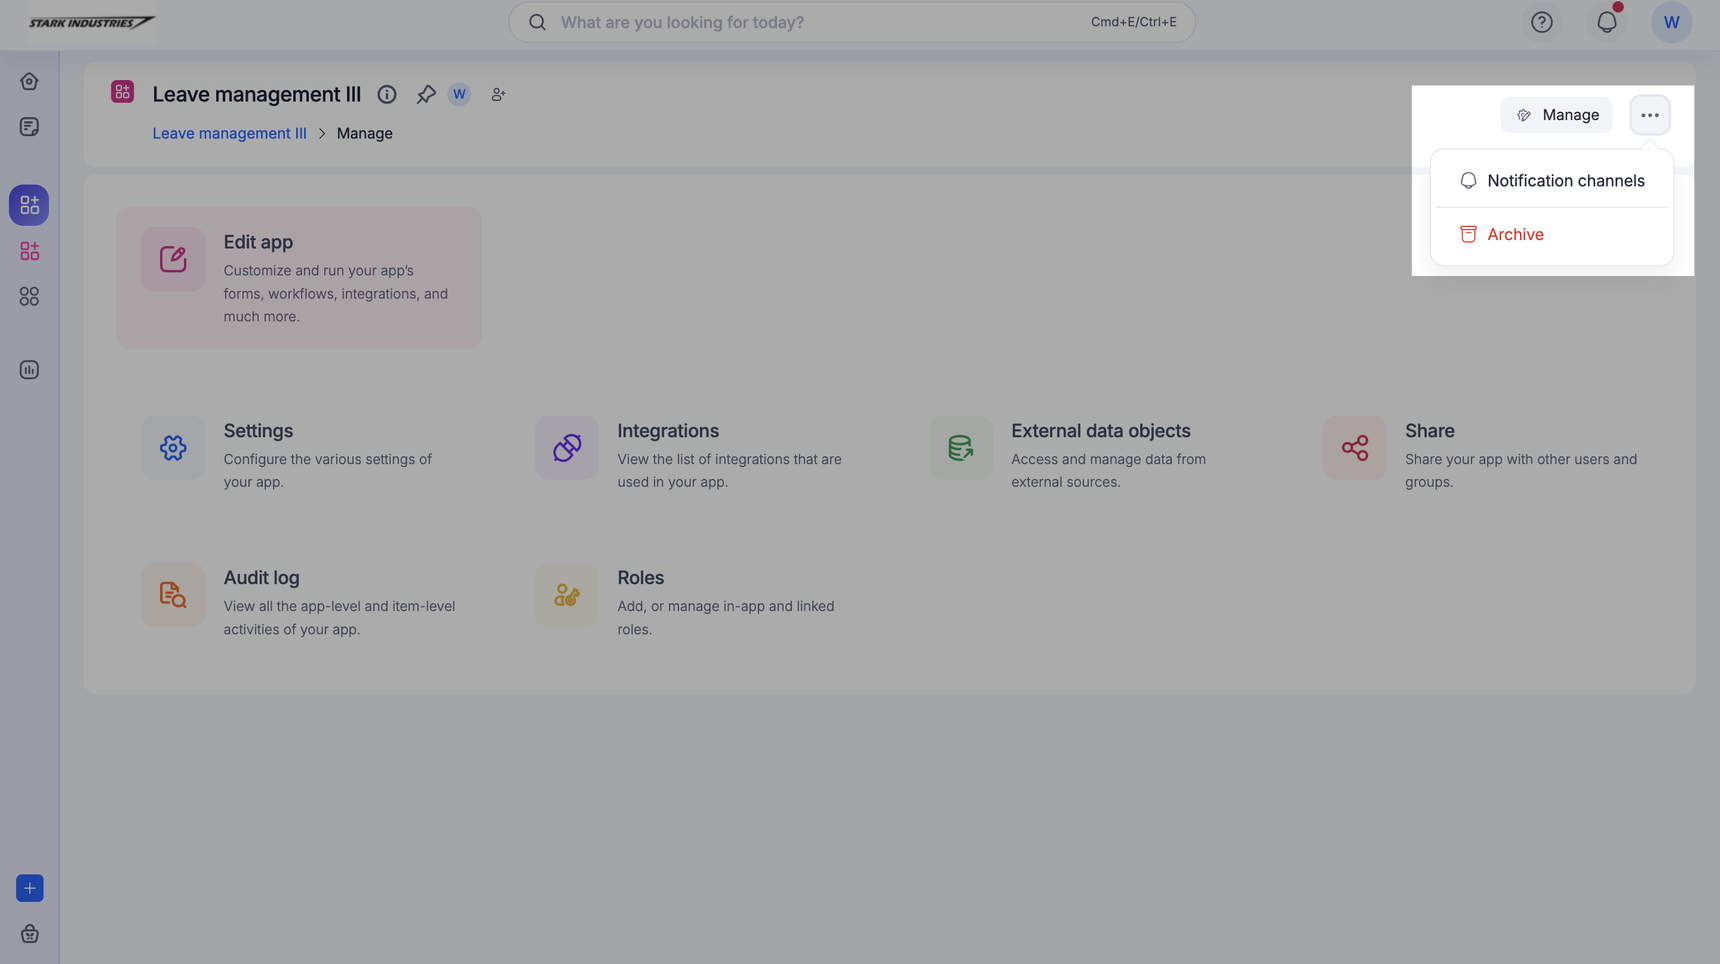This screenshot has width=1720, height=964.
Task: Click the Settings gear icon
Action: click(x=173, y=448)
